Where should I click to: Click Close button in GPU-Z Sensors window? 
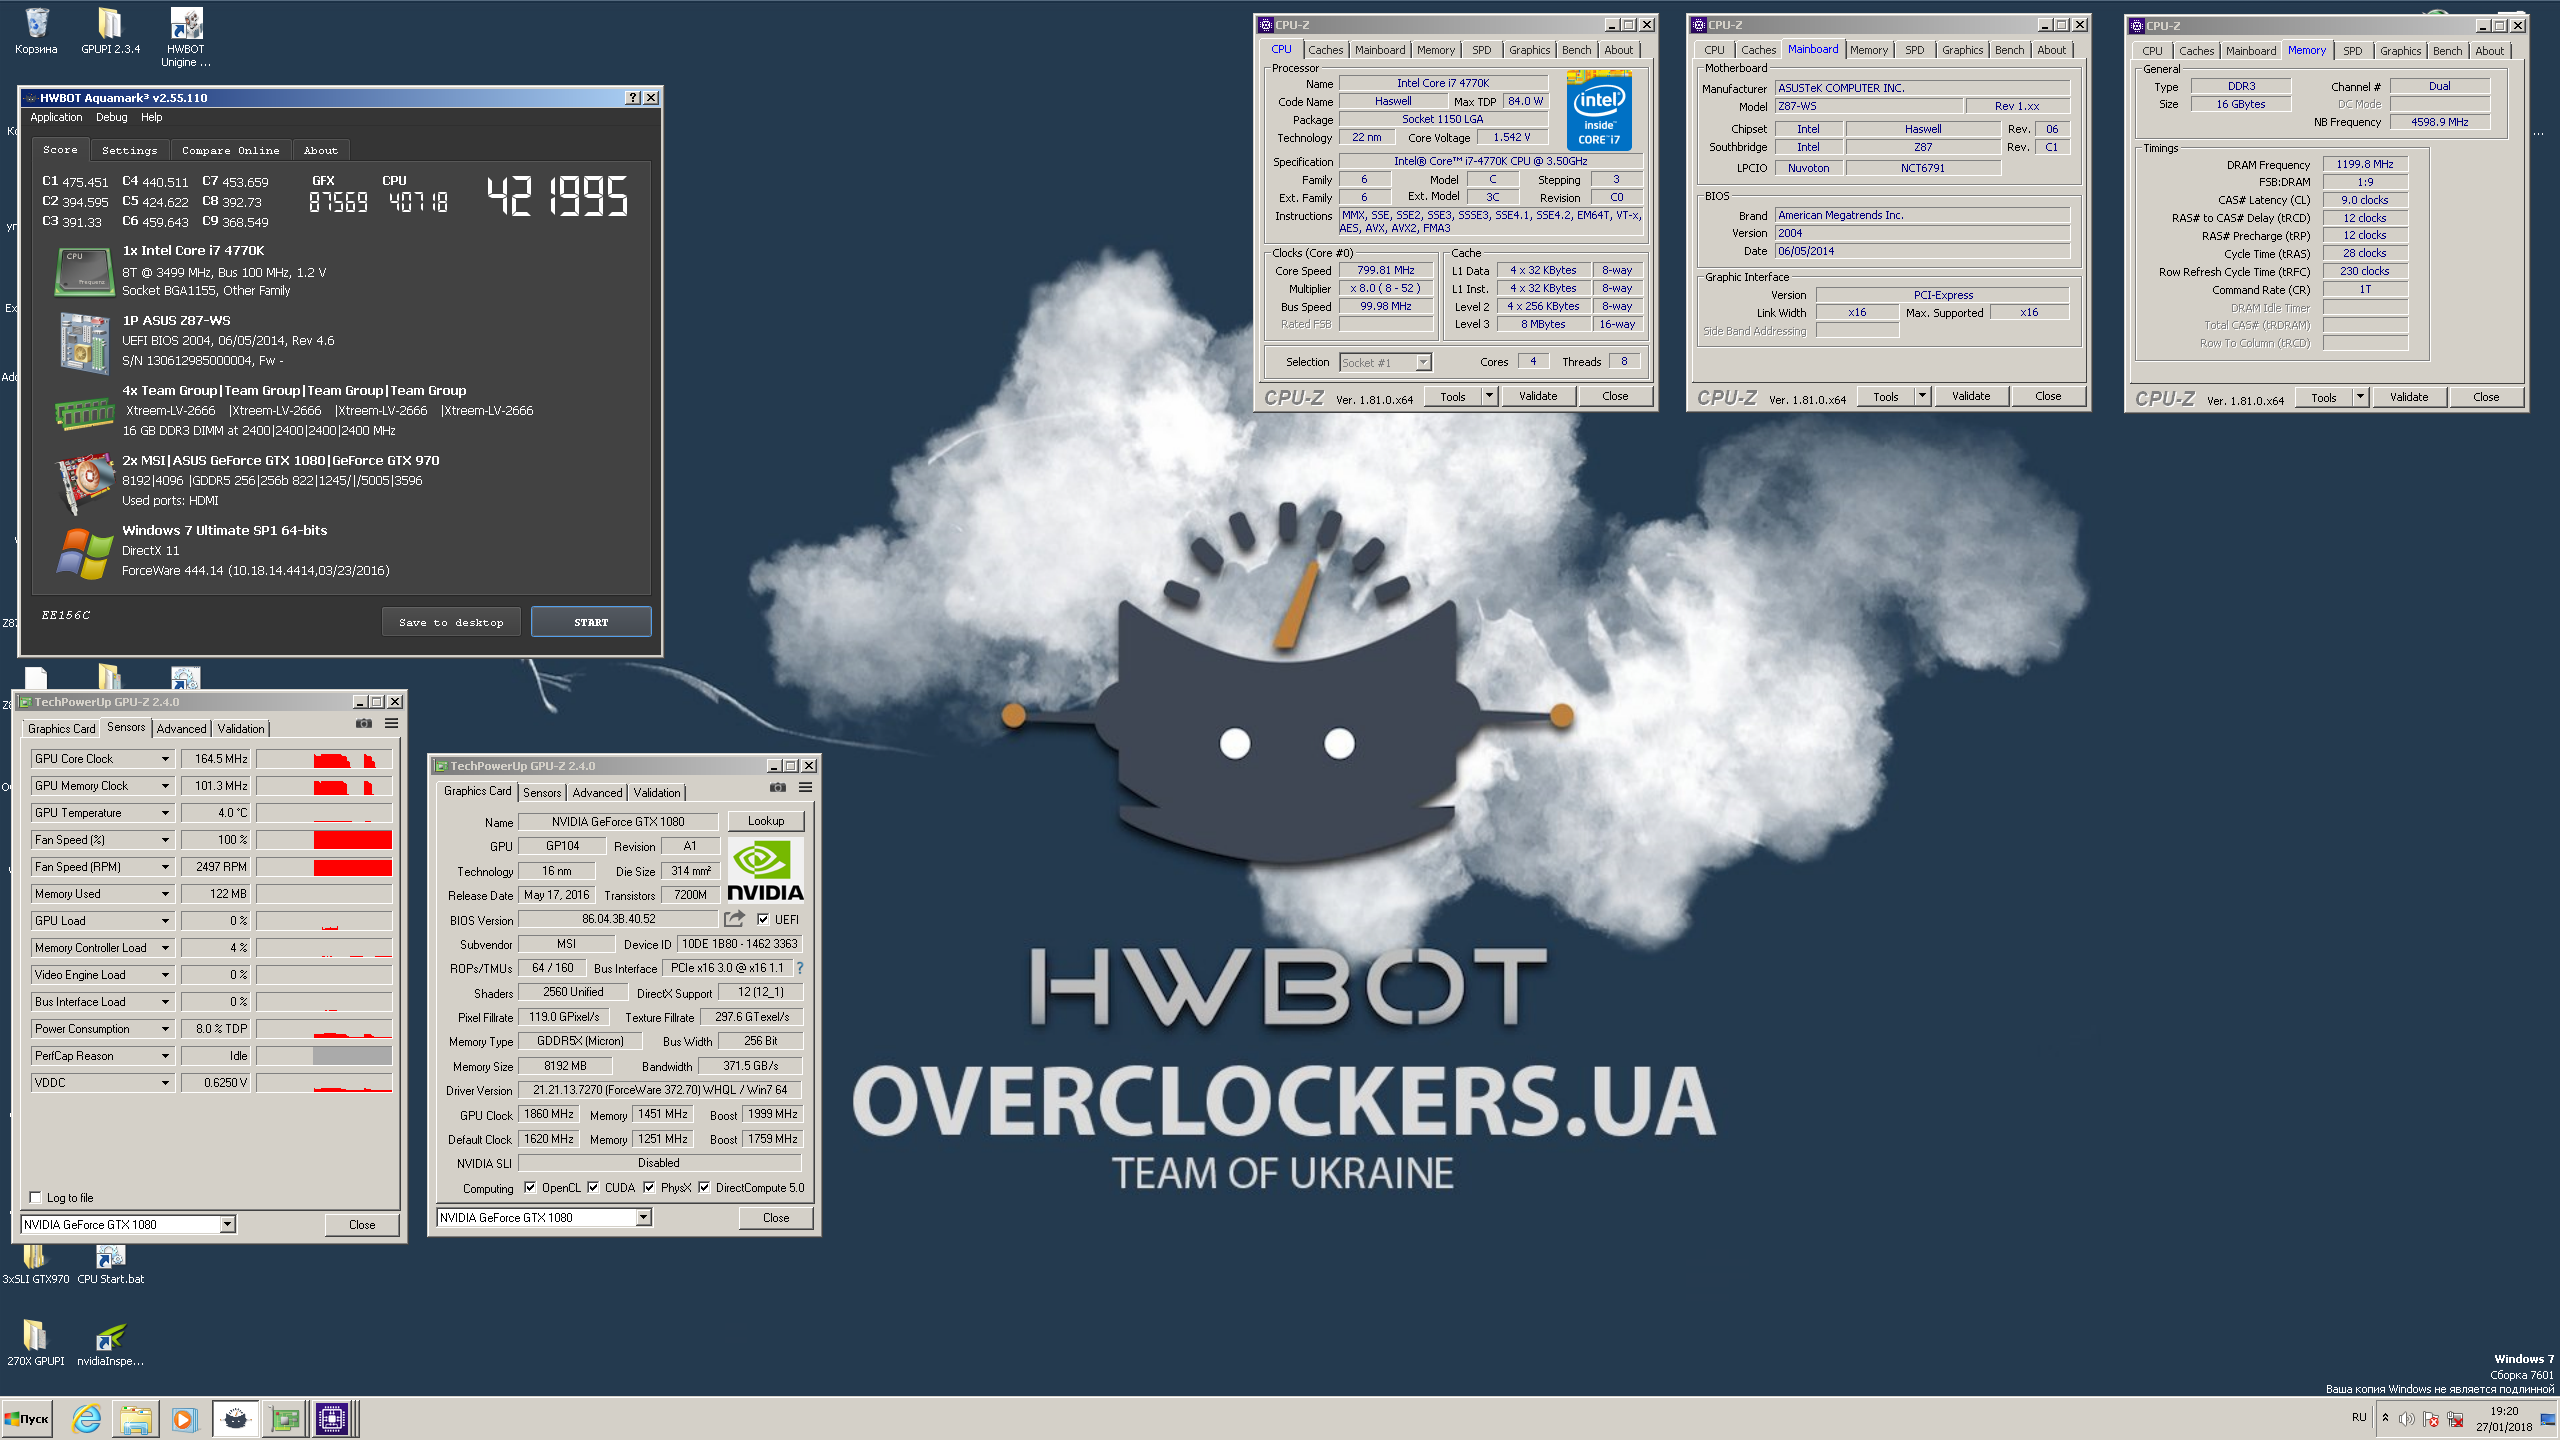pos(362,1224)
